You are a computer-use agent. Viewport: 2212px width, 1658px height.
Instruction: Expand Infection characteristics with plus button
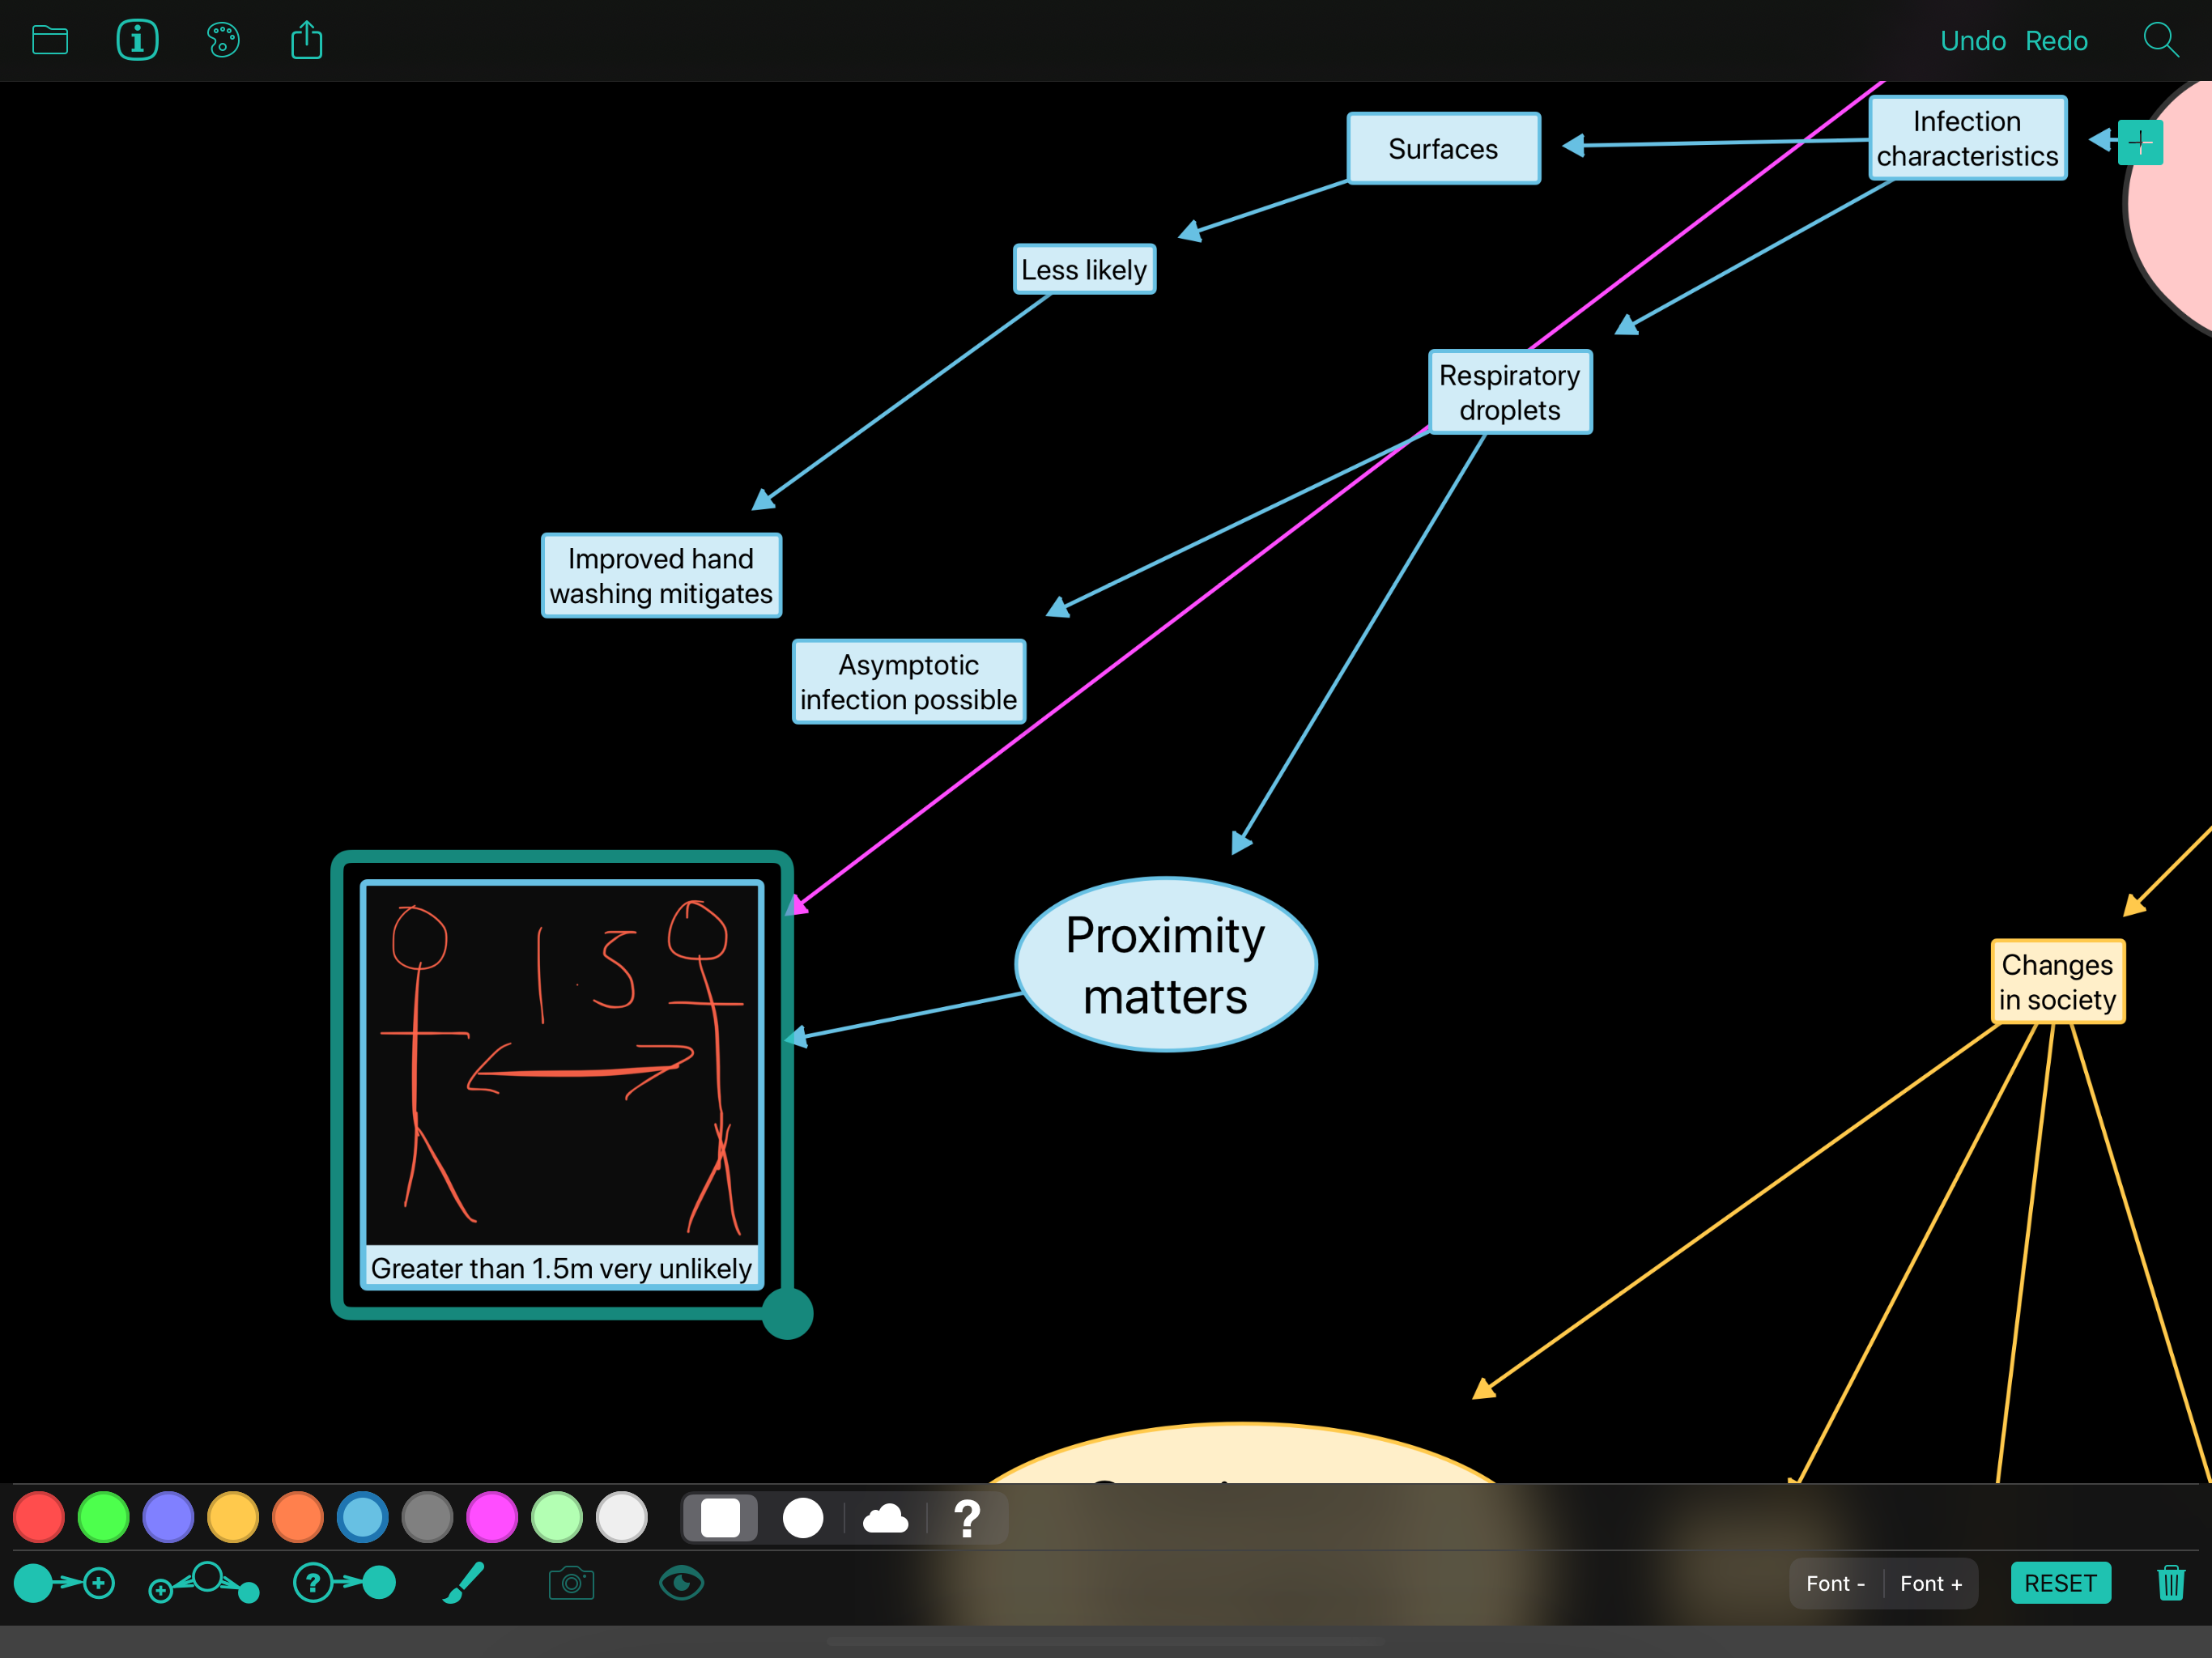click(2140, 142)
